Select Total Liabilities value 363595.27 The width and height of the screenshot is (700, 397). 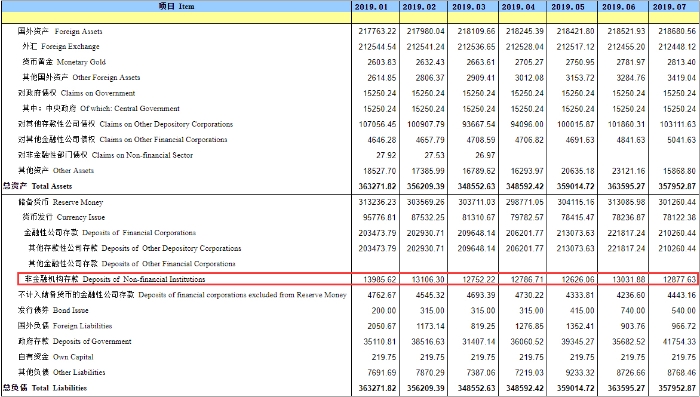(x=626, y=388)
